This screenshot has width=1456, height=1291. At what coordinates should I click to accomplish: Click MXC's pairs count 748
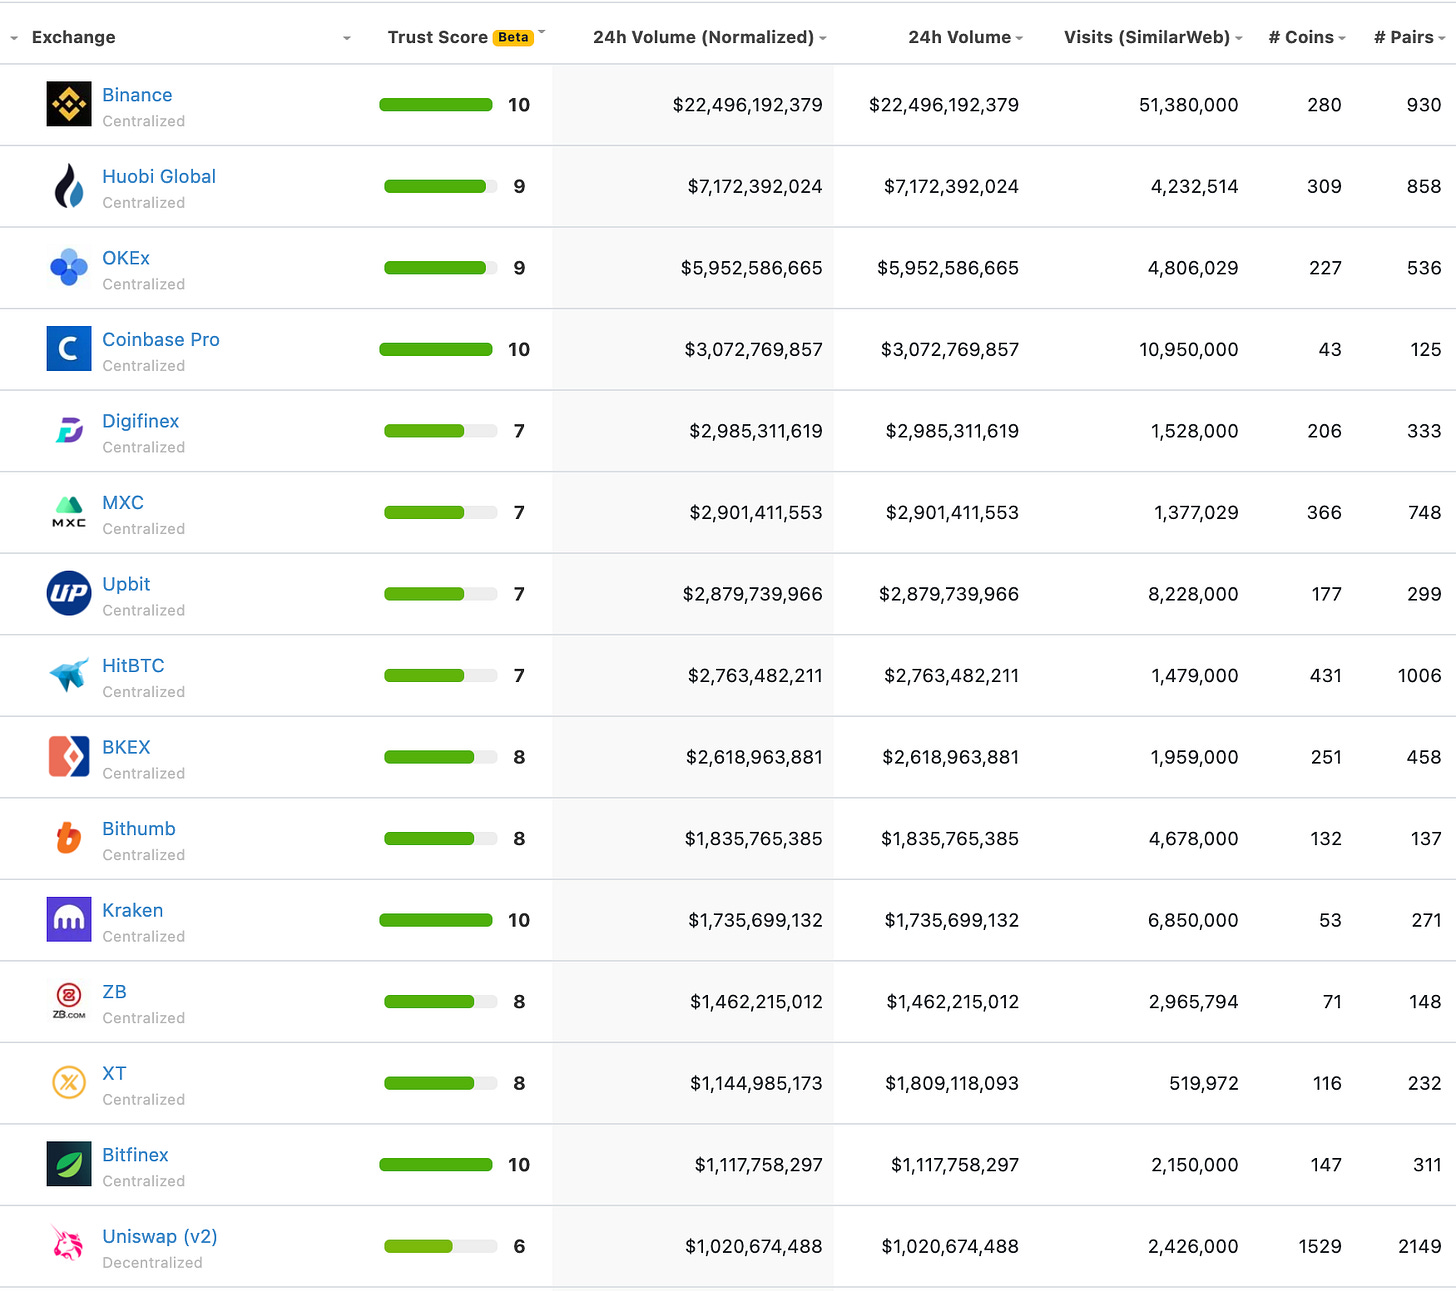tap(1424, 512)
